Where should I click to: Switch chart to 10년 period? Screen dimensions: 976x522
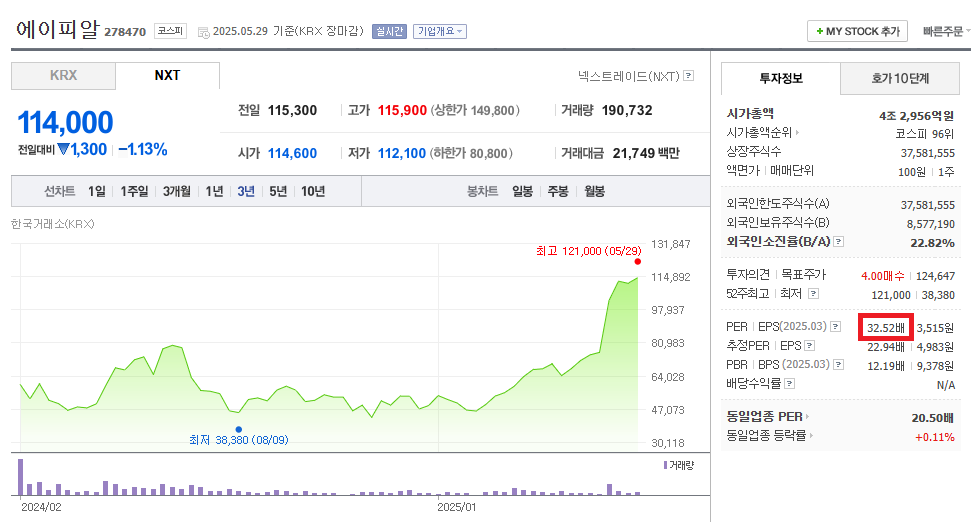pos(313,192)
